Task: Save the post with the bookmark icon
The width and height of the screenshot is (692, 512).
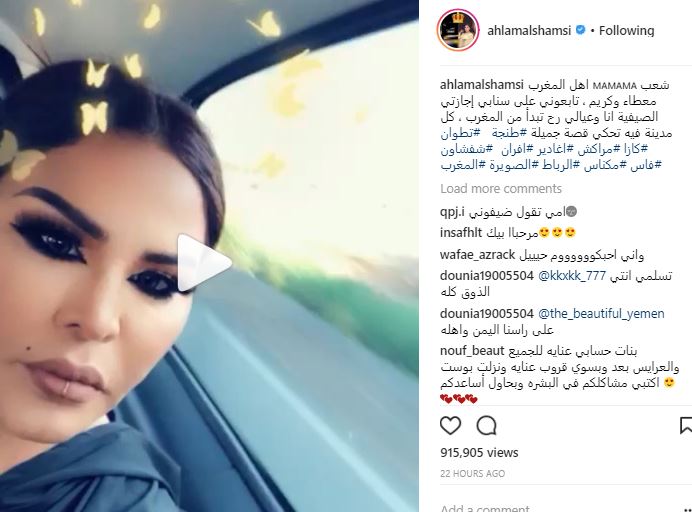Action: pos(685,426)
